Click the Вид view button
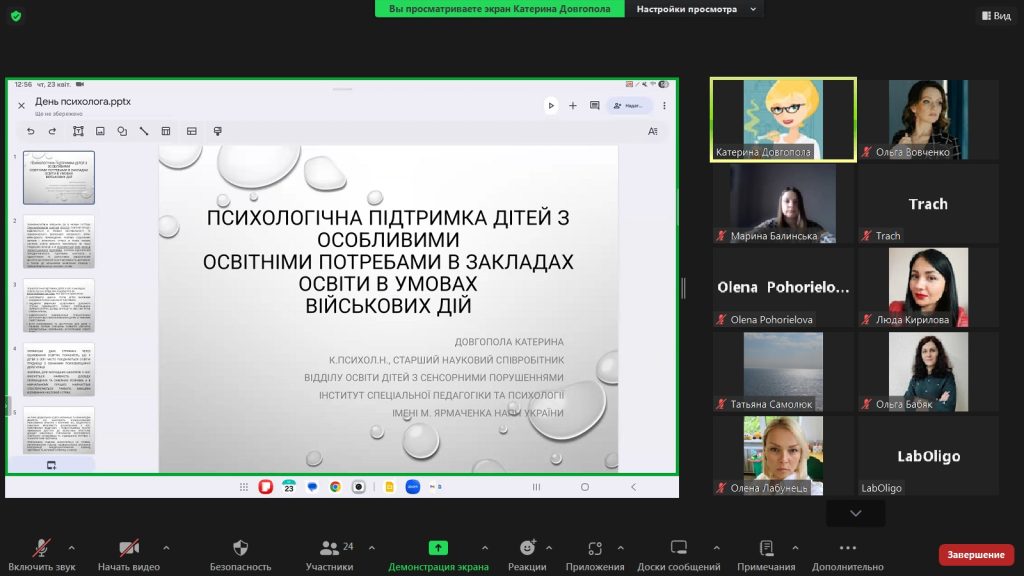1024x576 pixels. (995, 16)
